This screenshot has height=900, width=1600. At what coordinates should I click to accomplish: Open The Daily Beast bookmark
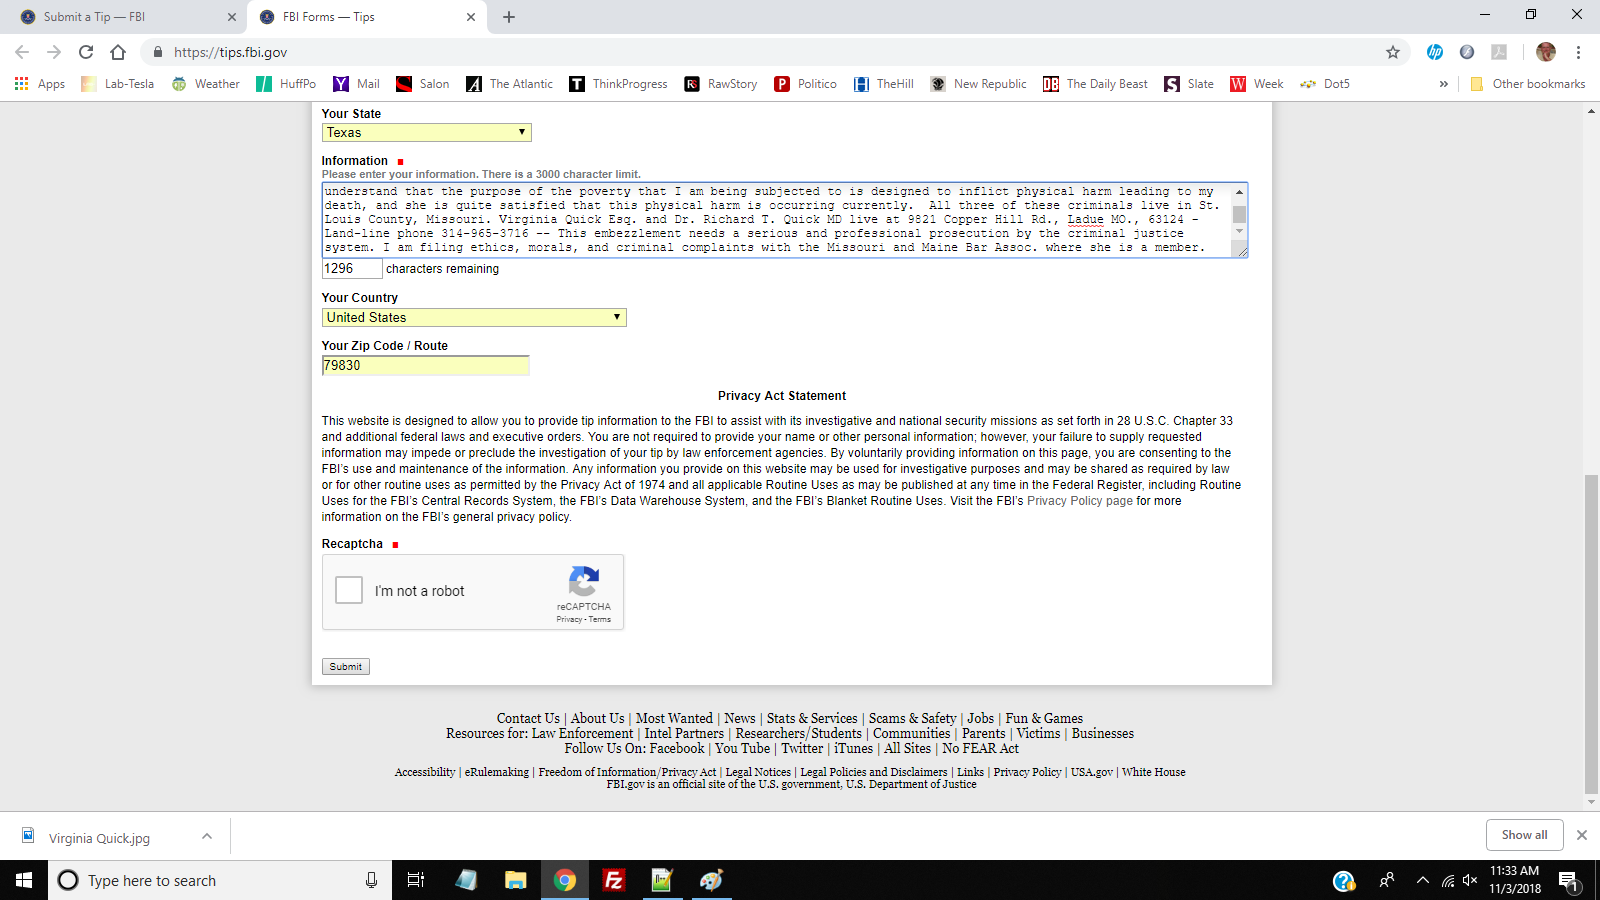click(1096, 84)
